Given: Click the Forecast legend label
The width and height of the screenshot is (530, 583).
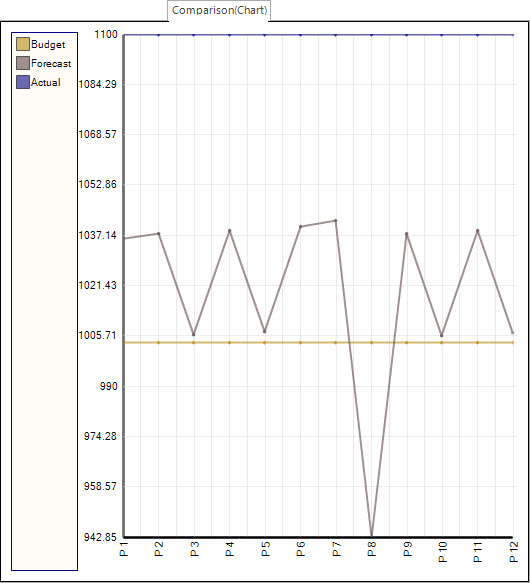Looking at the screenshot, I should [x=51, y=64].
